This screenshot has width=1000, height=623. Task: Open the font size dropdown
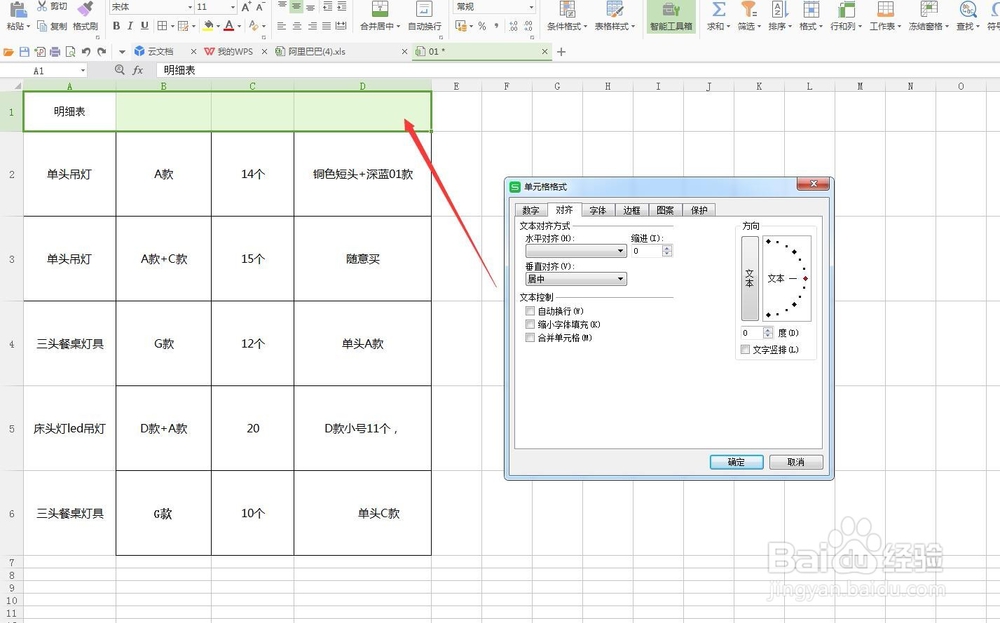pos(232,9)
